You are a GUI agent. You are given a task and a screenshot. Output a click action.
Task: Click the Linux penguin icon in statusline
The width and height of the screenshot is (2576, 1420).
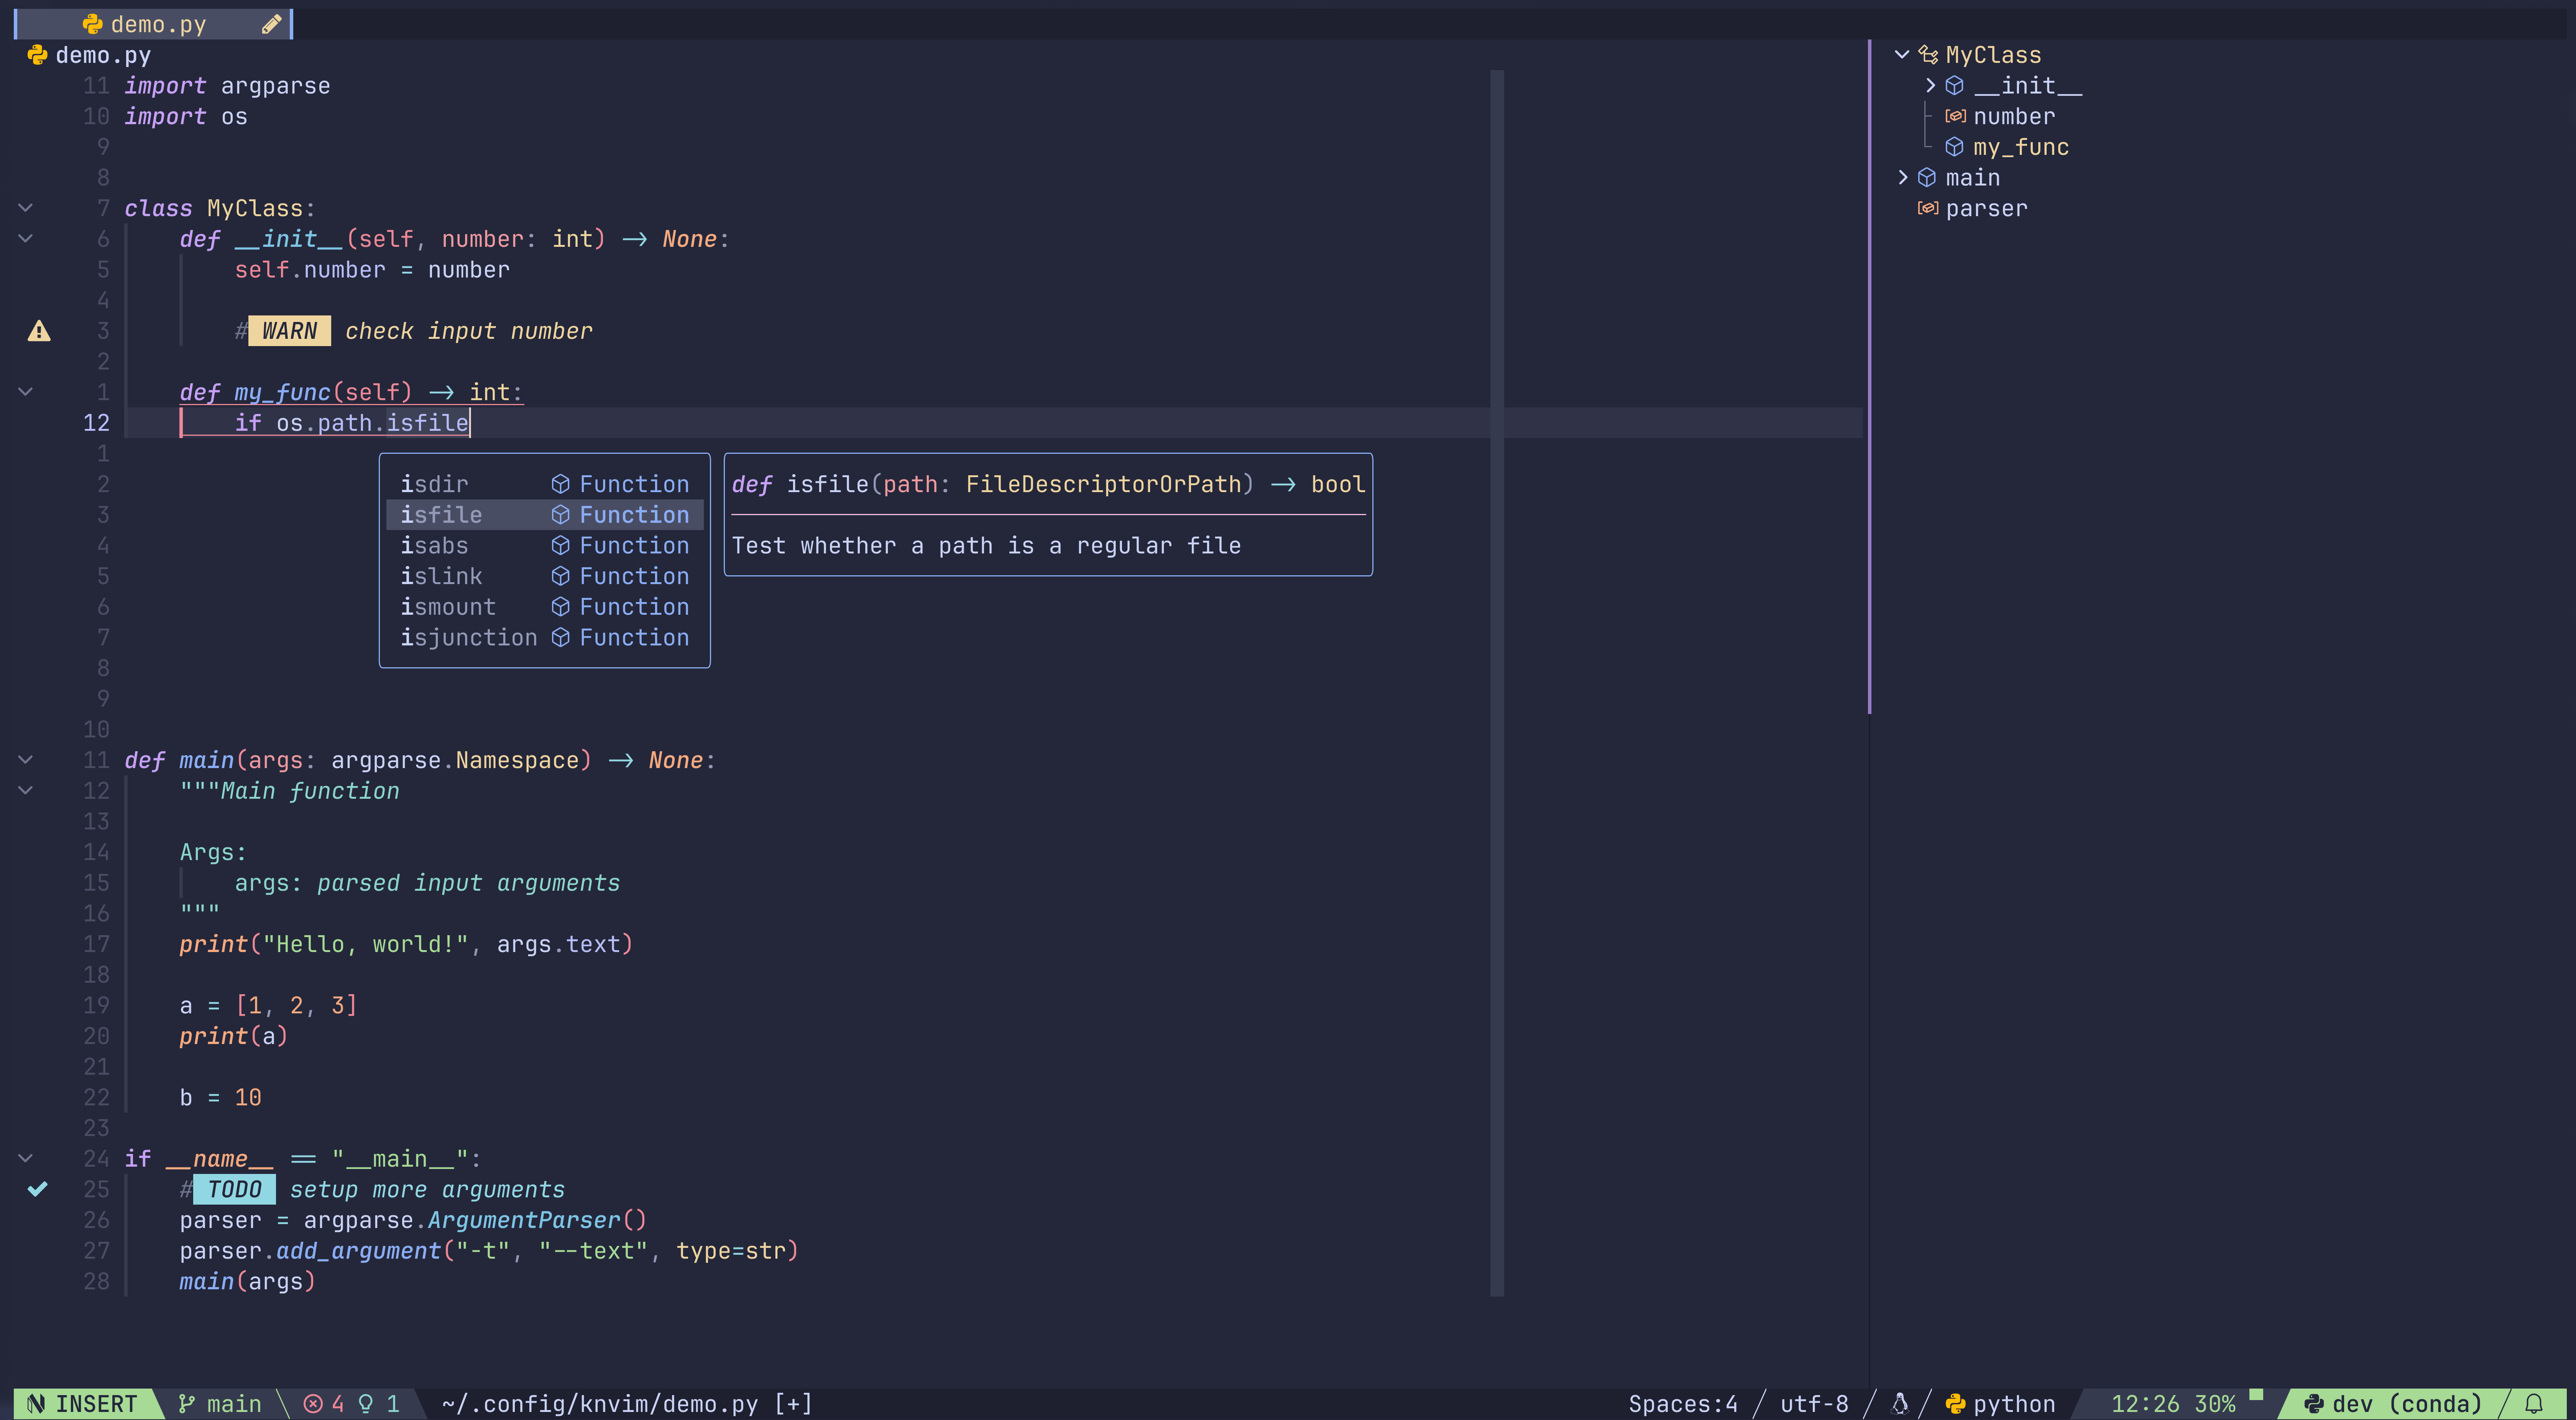(x=1900, y=1404)
